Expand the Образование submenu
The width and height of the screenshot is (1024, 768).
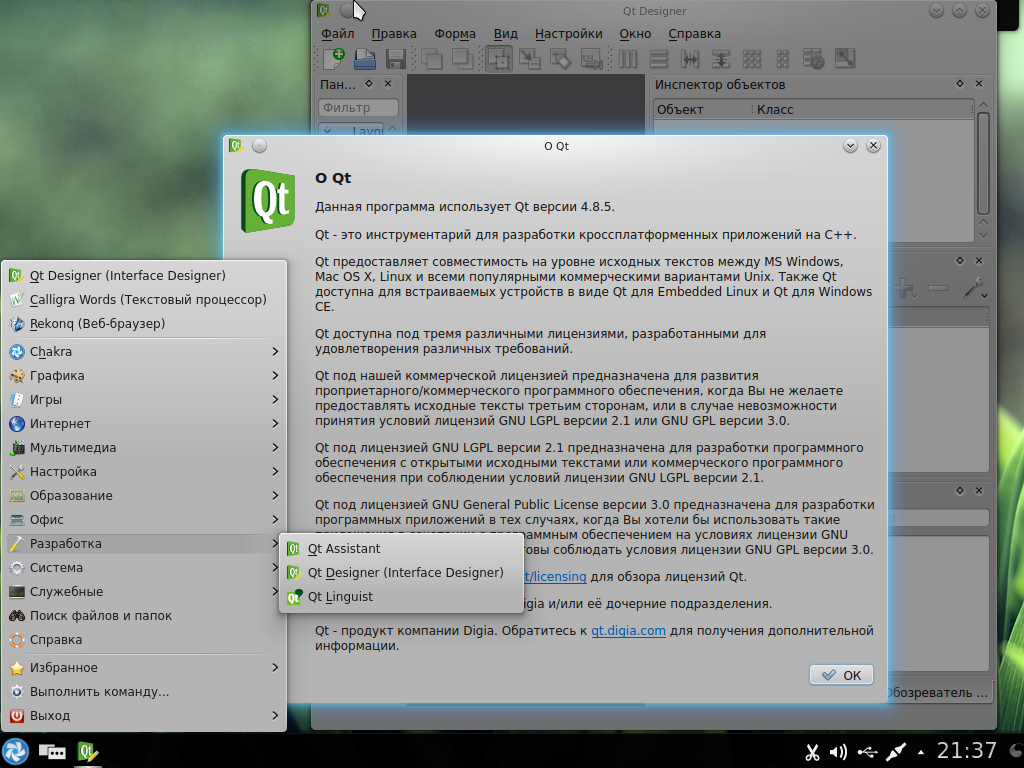pyautogui.click(x=144, y=496)
